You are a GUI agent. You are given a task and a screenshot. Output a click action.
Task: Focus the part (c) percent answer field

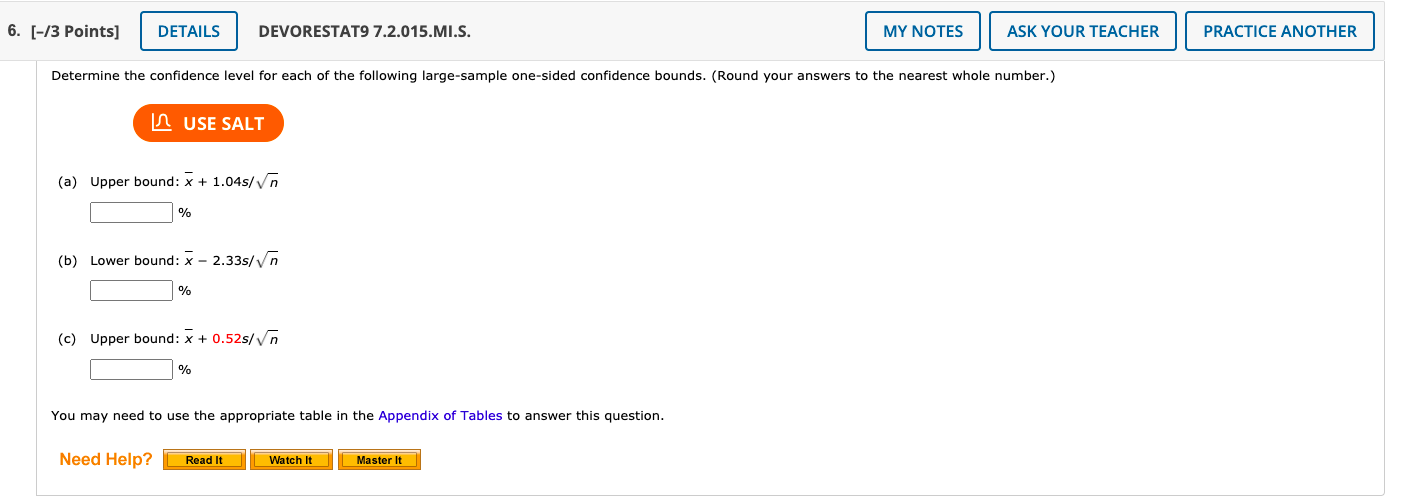tap(132, 369)
